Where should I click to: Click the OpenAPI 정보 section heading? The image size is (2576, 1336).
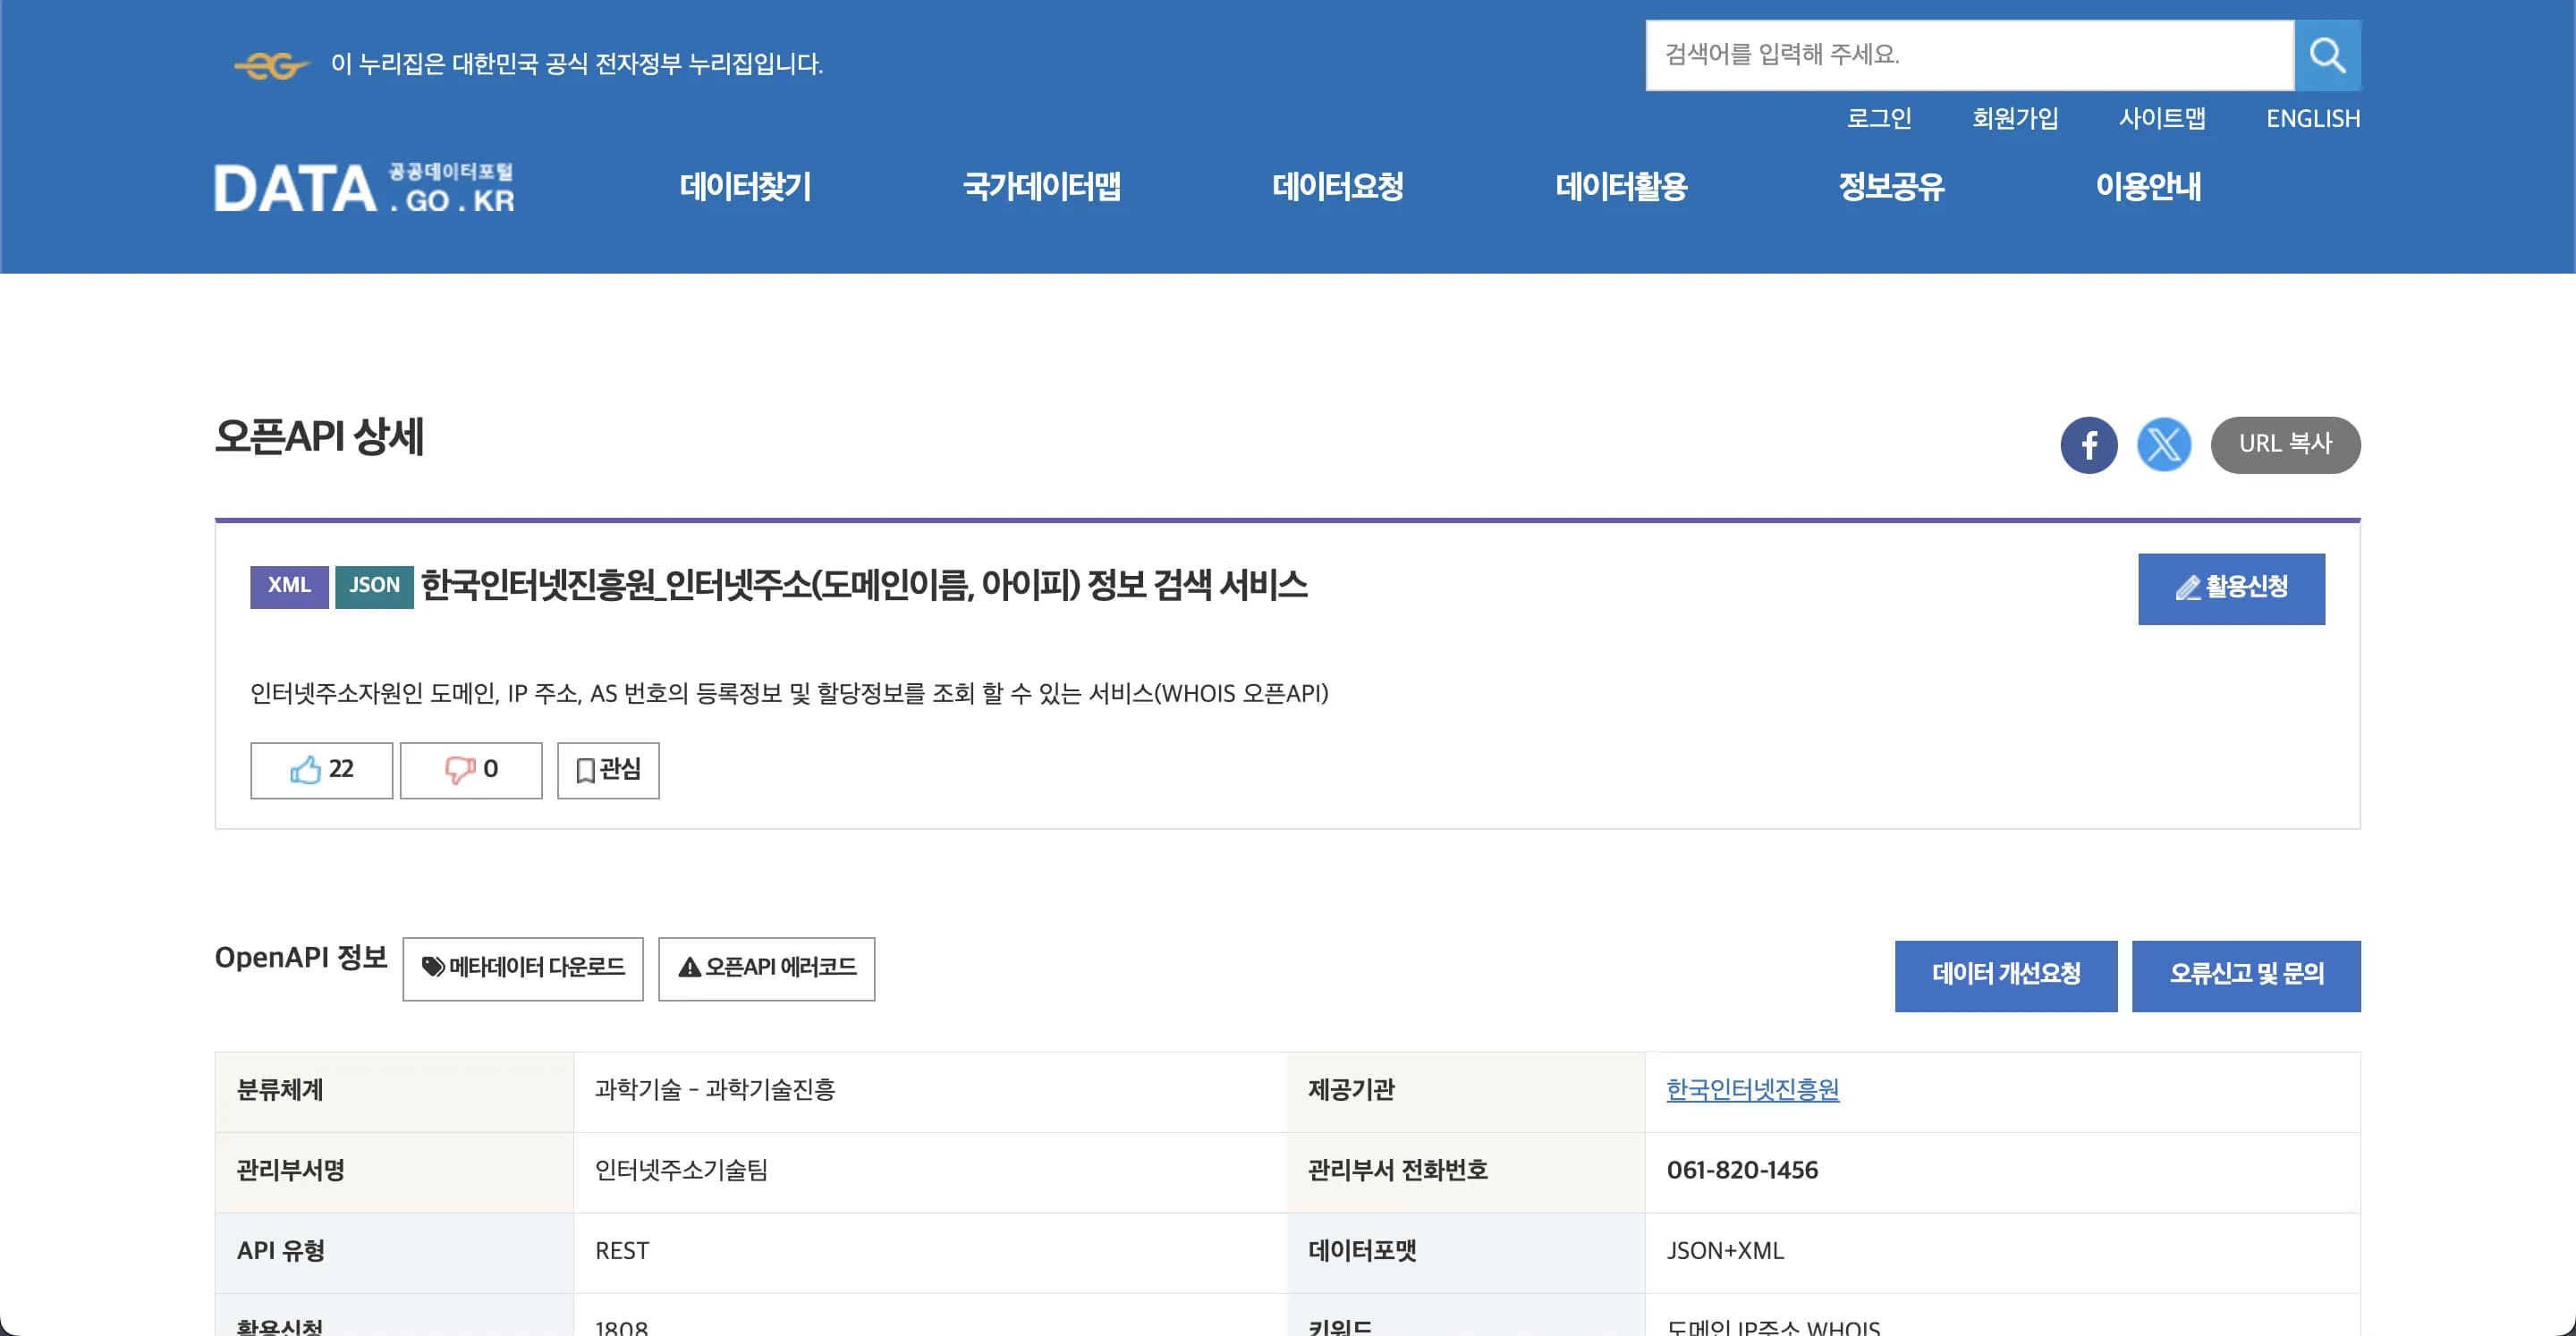tap(301, 958)
